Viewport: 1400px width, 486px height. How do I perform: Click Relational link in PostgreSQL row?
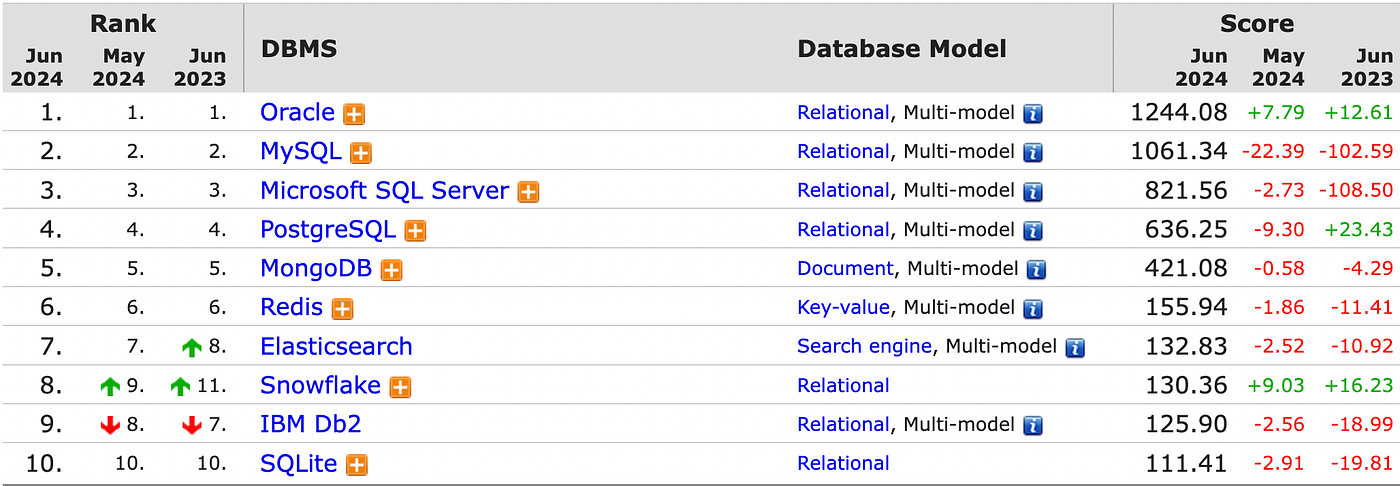click(x=843, y=230)
